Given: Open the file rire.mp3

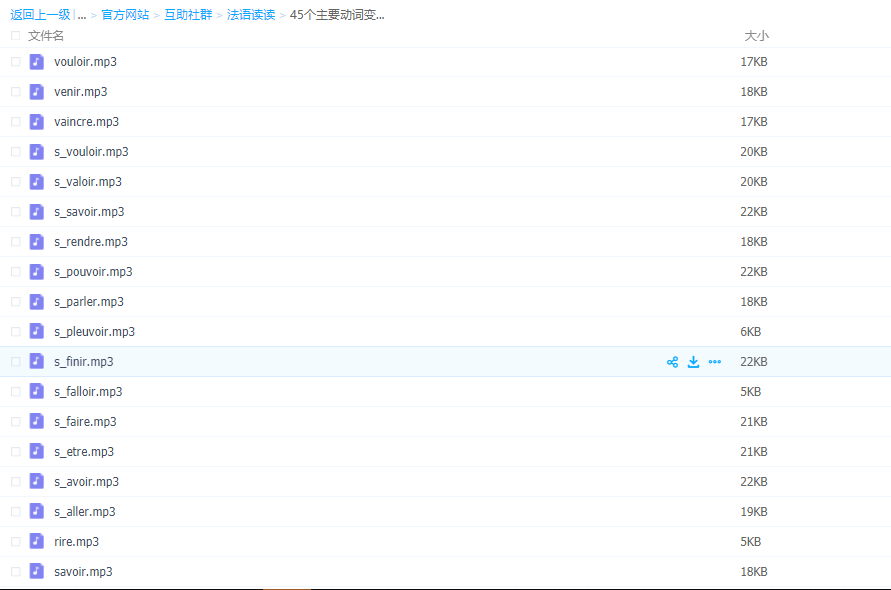Looking at the screenshot, I should click(x=76, y=542).
